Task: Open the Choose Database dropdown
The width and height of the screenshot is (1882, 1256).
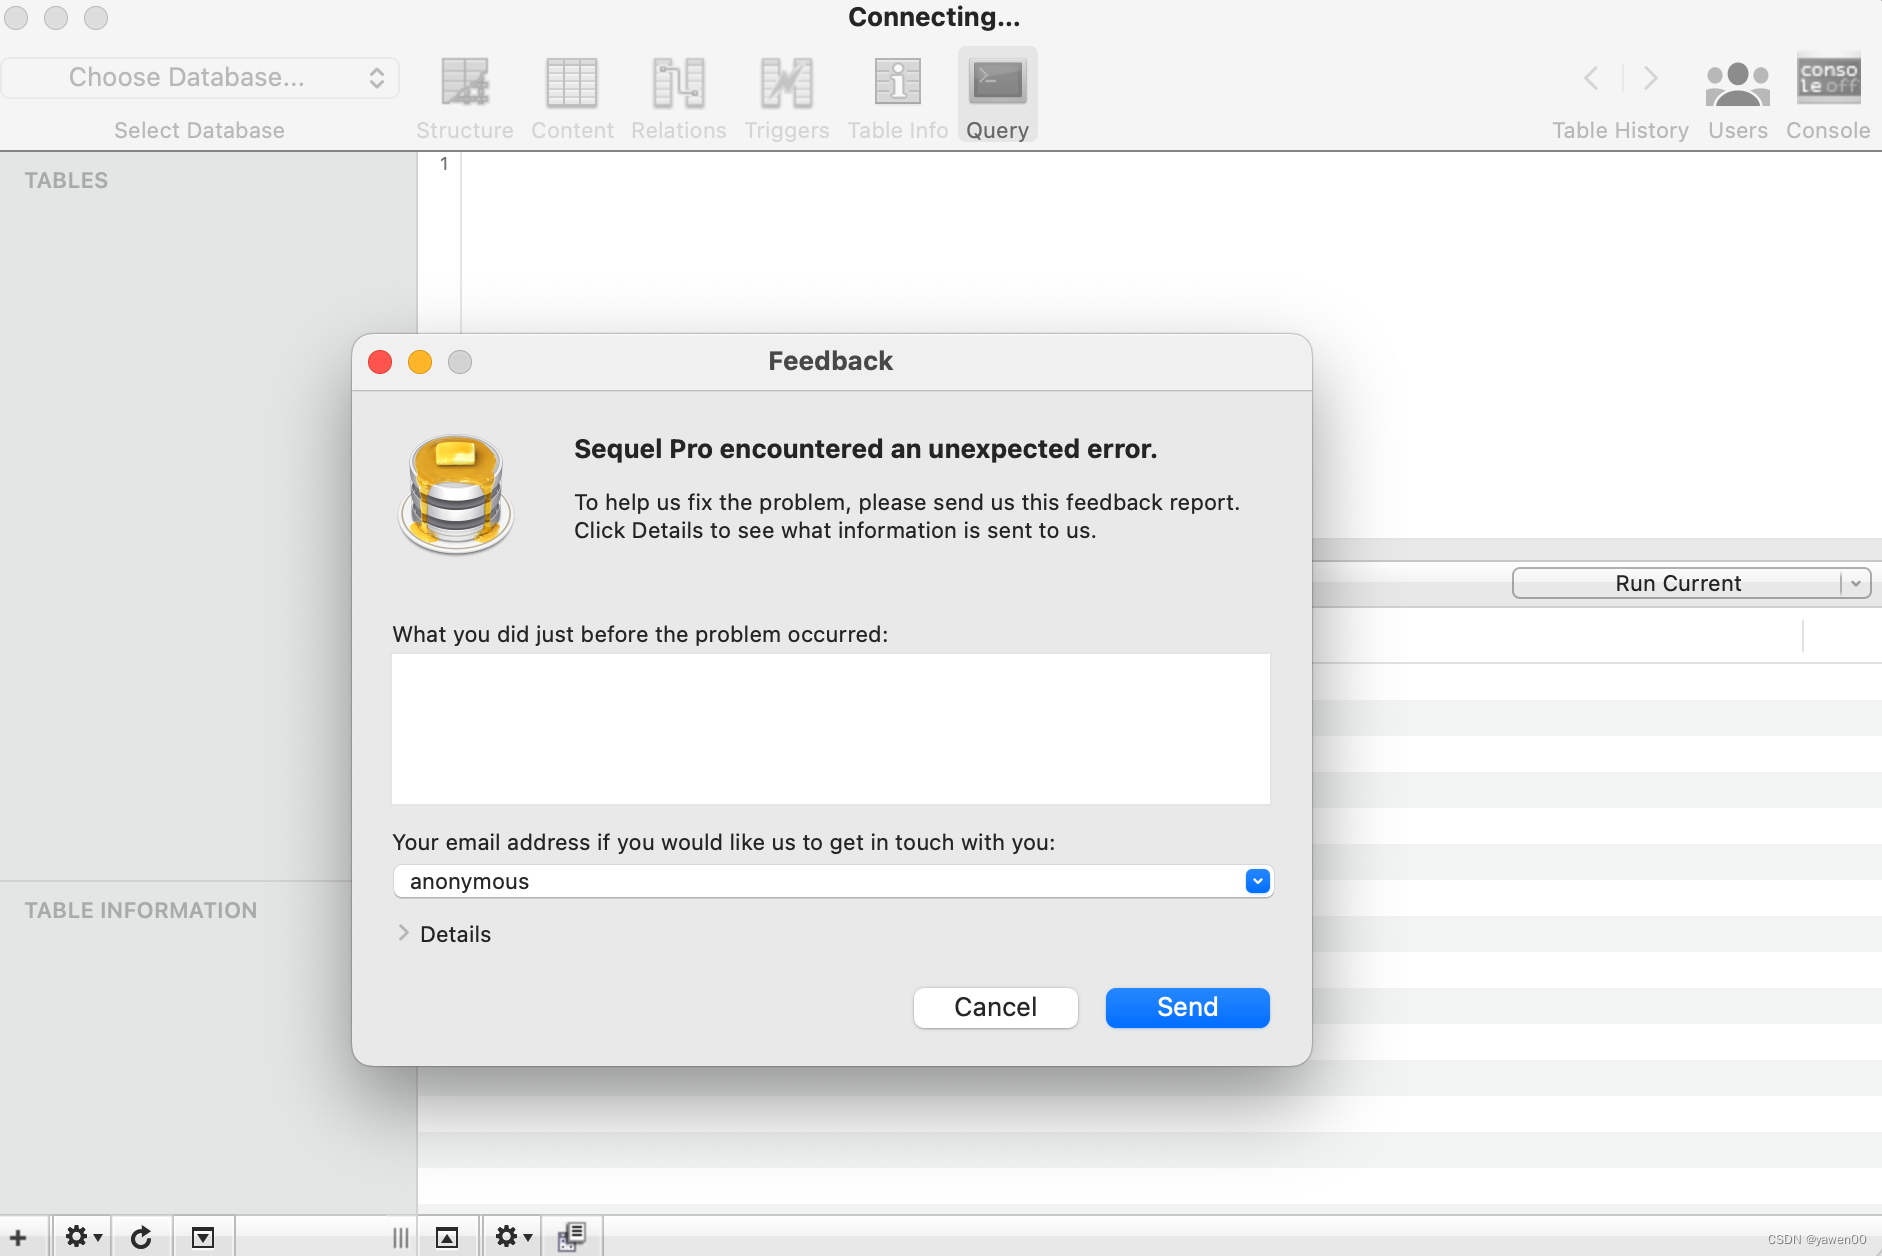Action: [x=200, y=78]
